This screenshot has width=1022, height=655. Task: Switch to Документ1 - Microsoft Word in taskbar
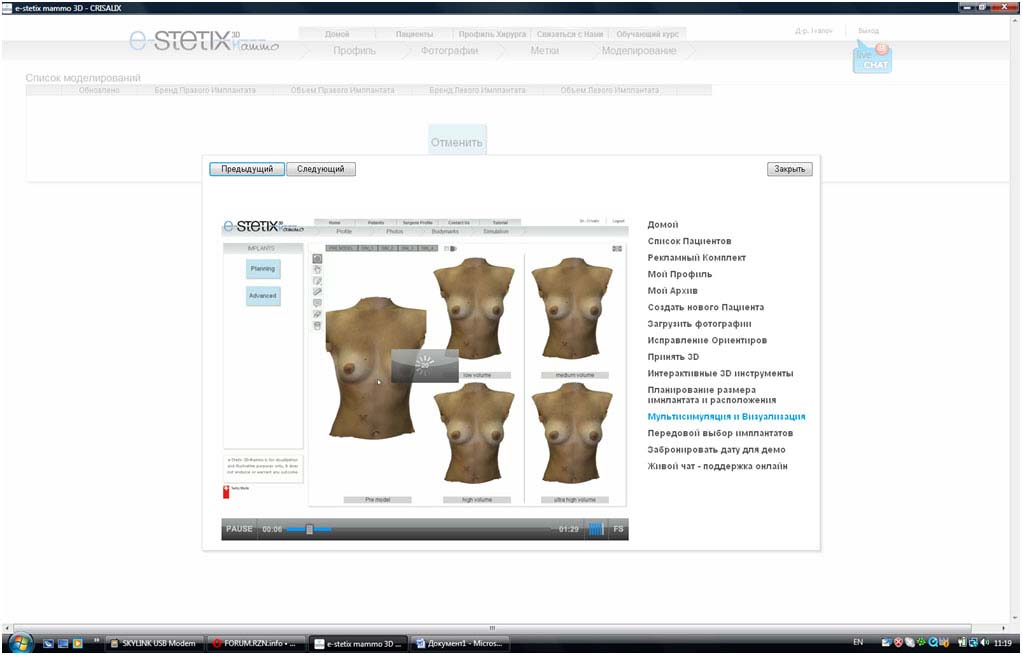(x=460, y=643)
